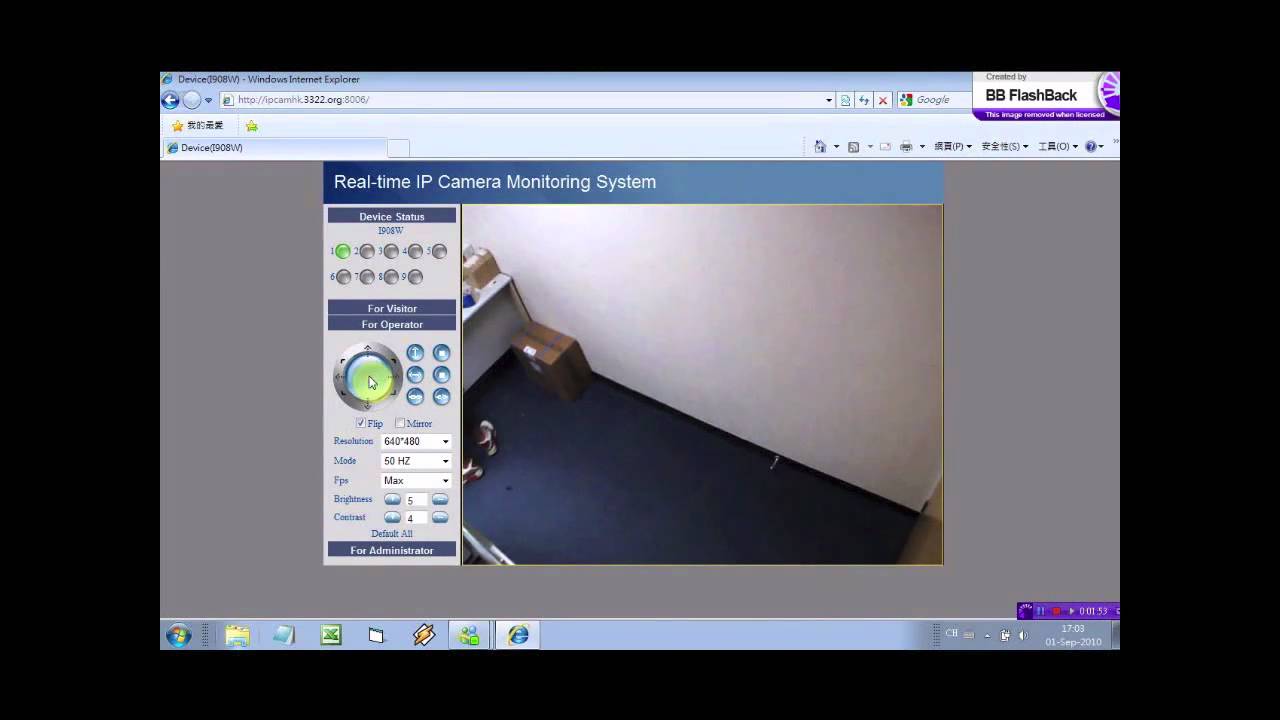
Task: Click the Print toolbar icon
Action: [906, 147]
